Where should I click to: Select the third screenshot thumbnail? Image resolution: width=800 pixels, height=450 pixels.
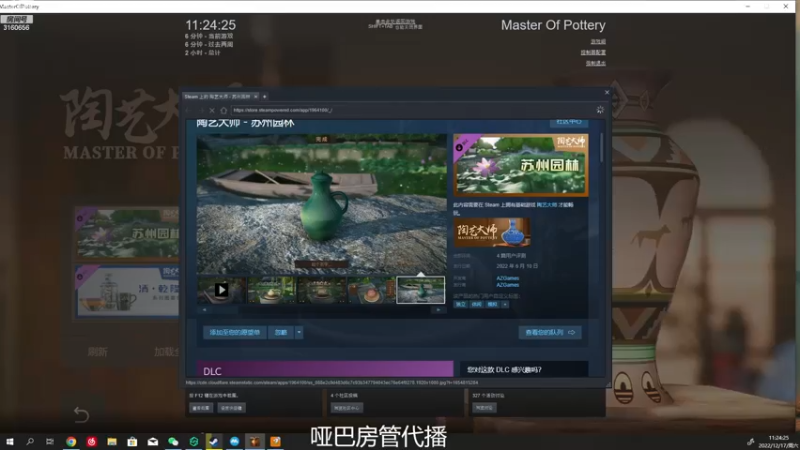click(x=321, y=290)
